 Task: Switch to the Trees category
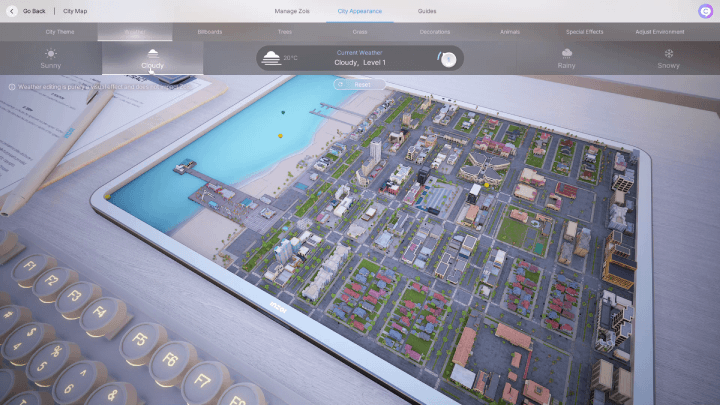pos(285,32)
